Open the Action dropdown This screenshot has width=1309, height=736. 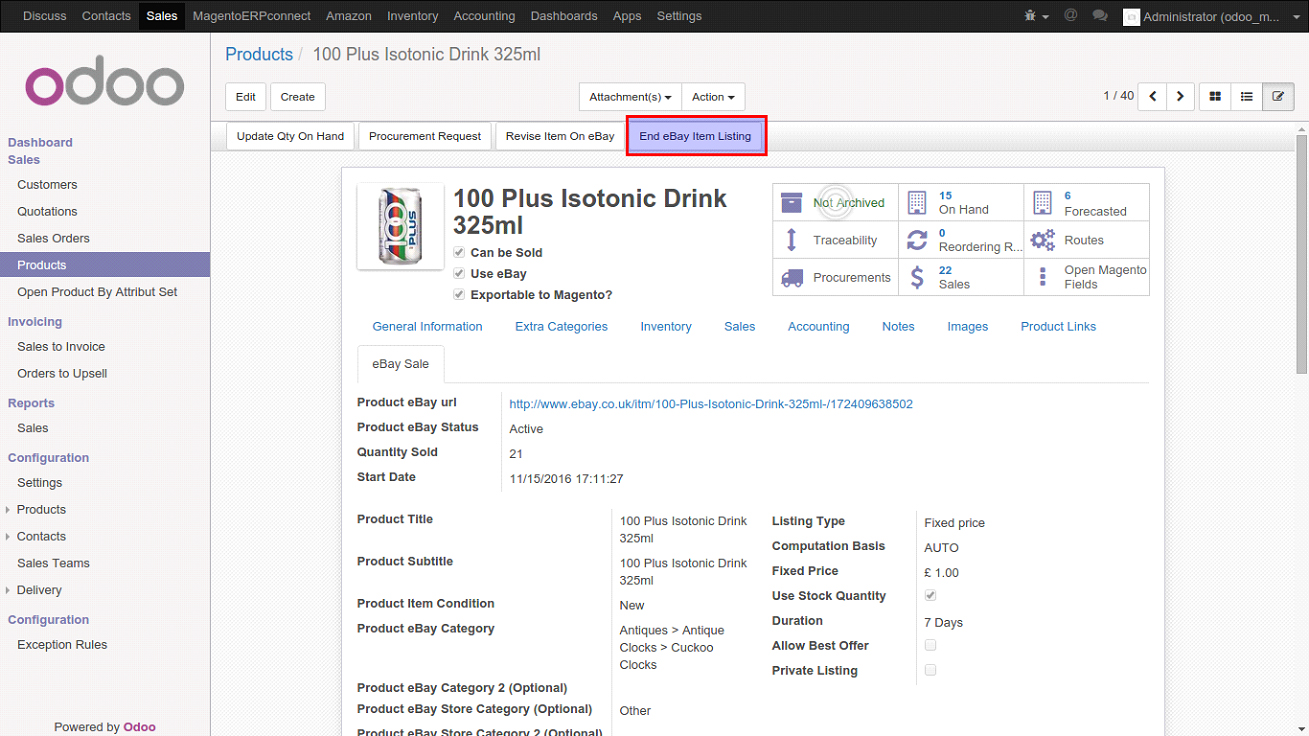pyautogui.click(x=713, y=97)
